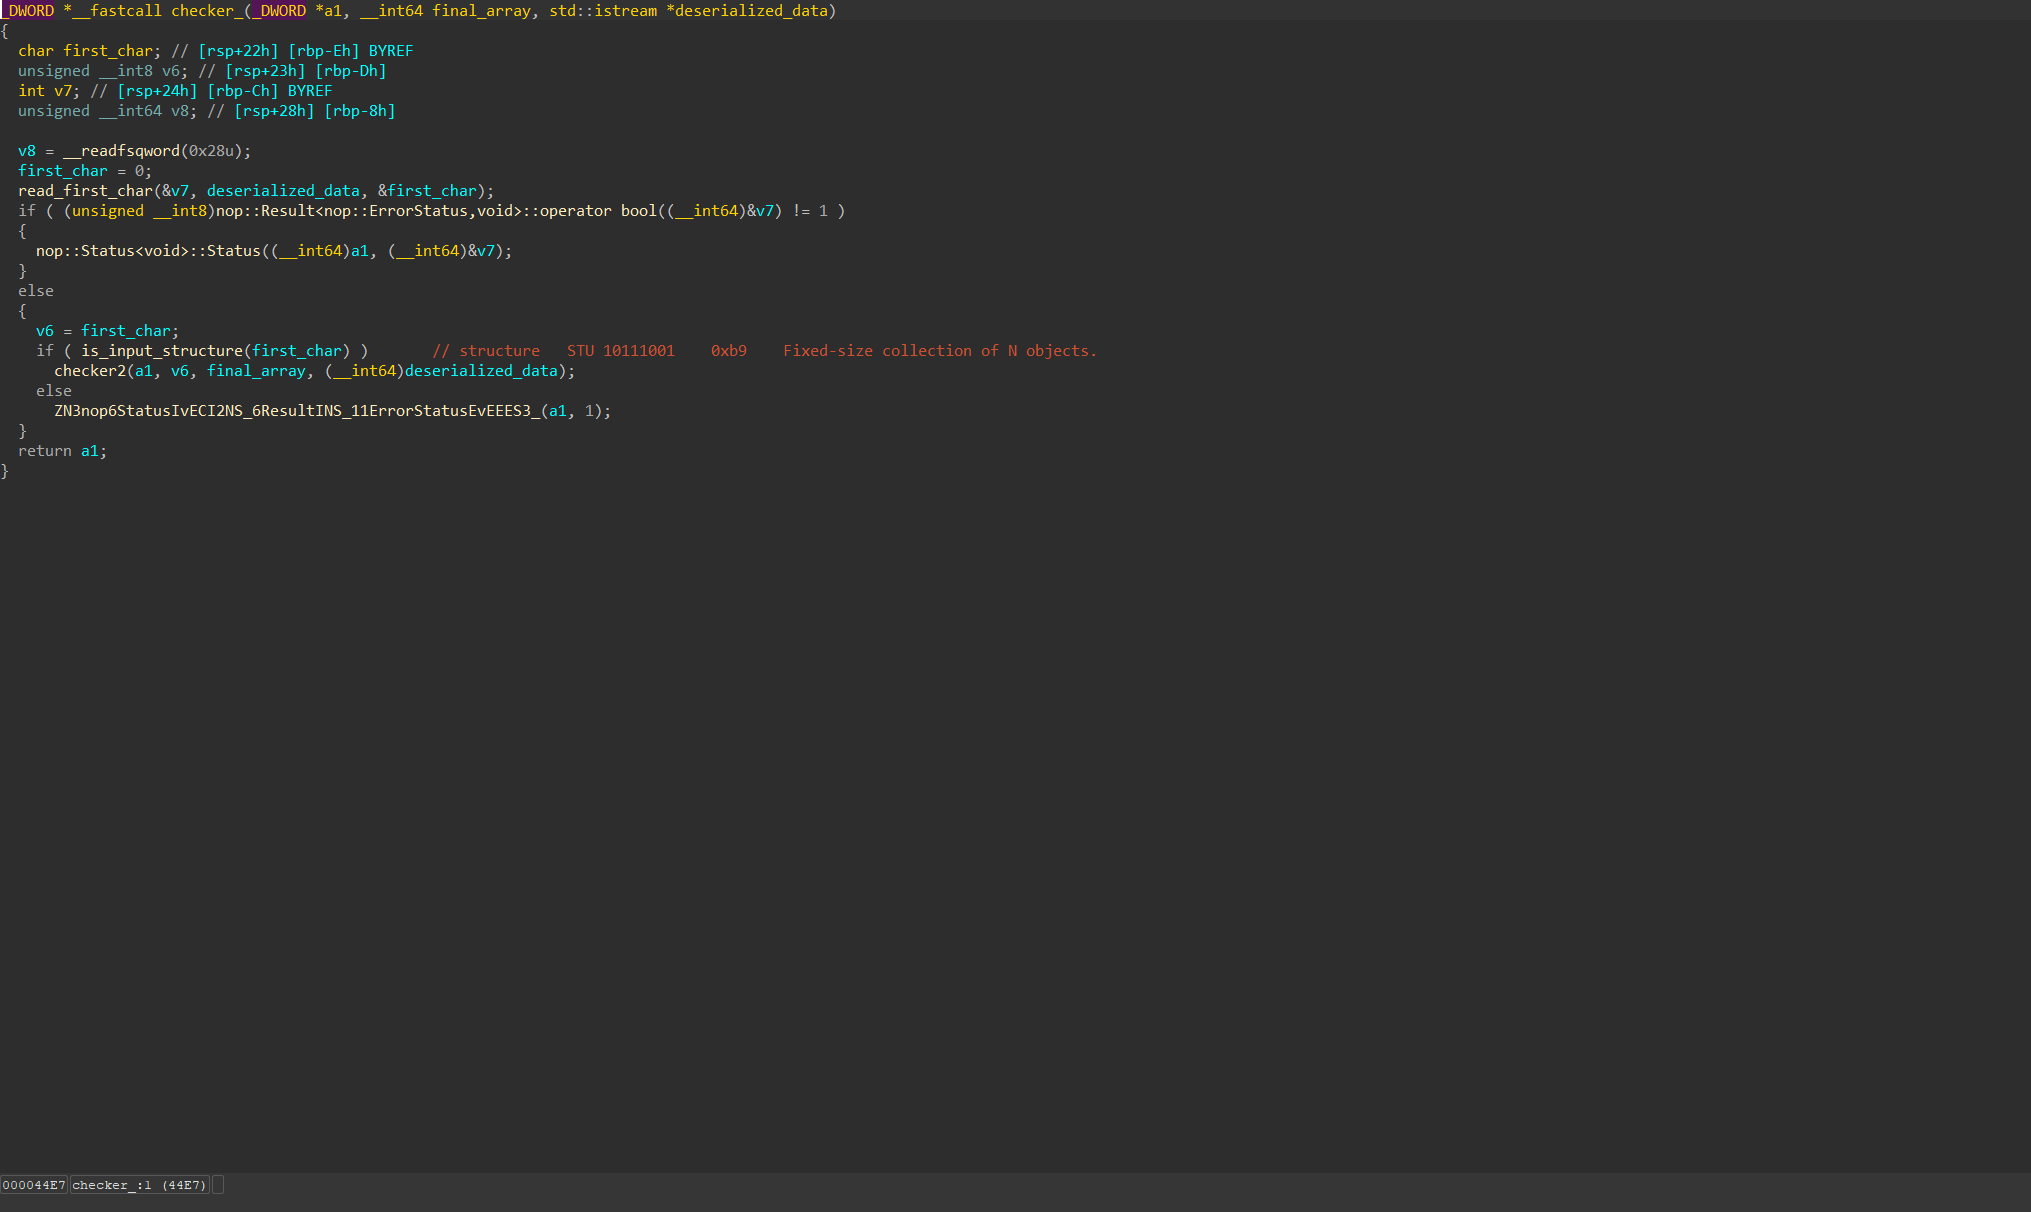
Task: Click the [rbp-8h] stack offset comment
Action: pos(360,111)
